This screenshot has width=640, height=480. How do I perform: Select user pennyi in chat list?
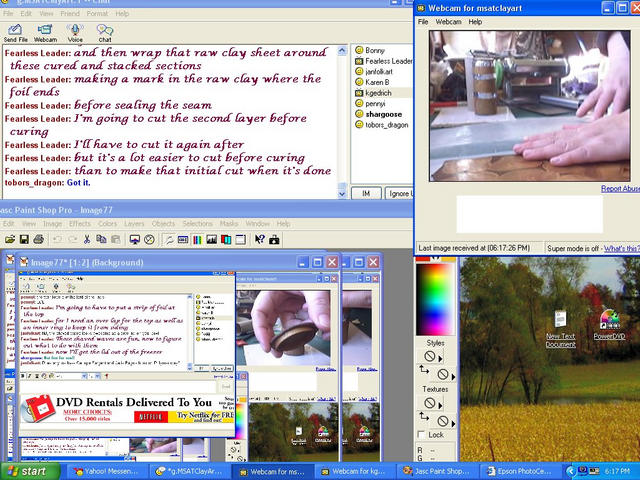[375, 104]
